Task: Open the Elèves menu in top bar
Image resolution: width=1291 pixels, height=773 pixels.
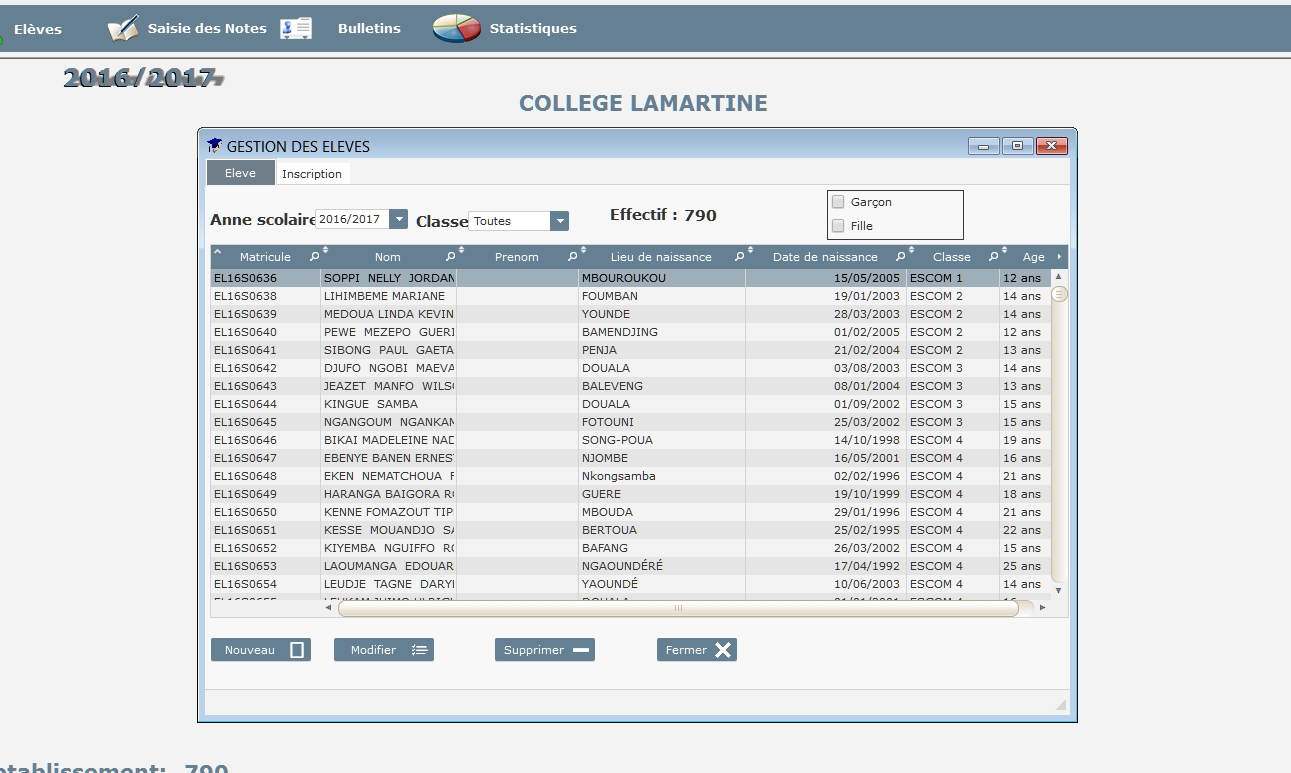Action: pyautogui.click(x=38, y=29)
